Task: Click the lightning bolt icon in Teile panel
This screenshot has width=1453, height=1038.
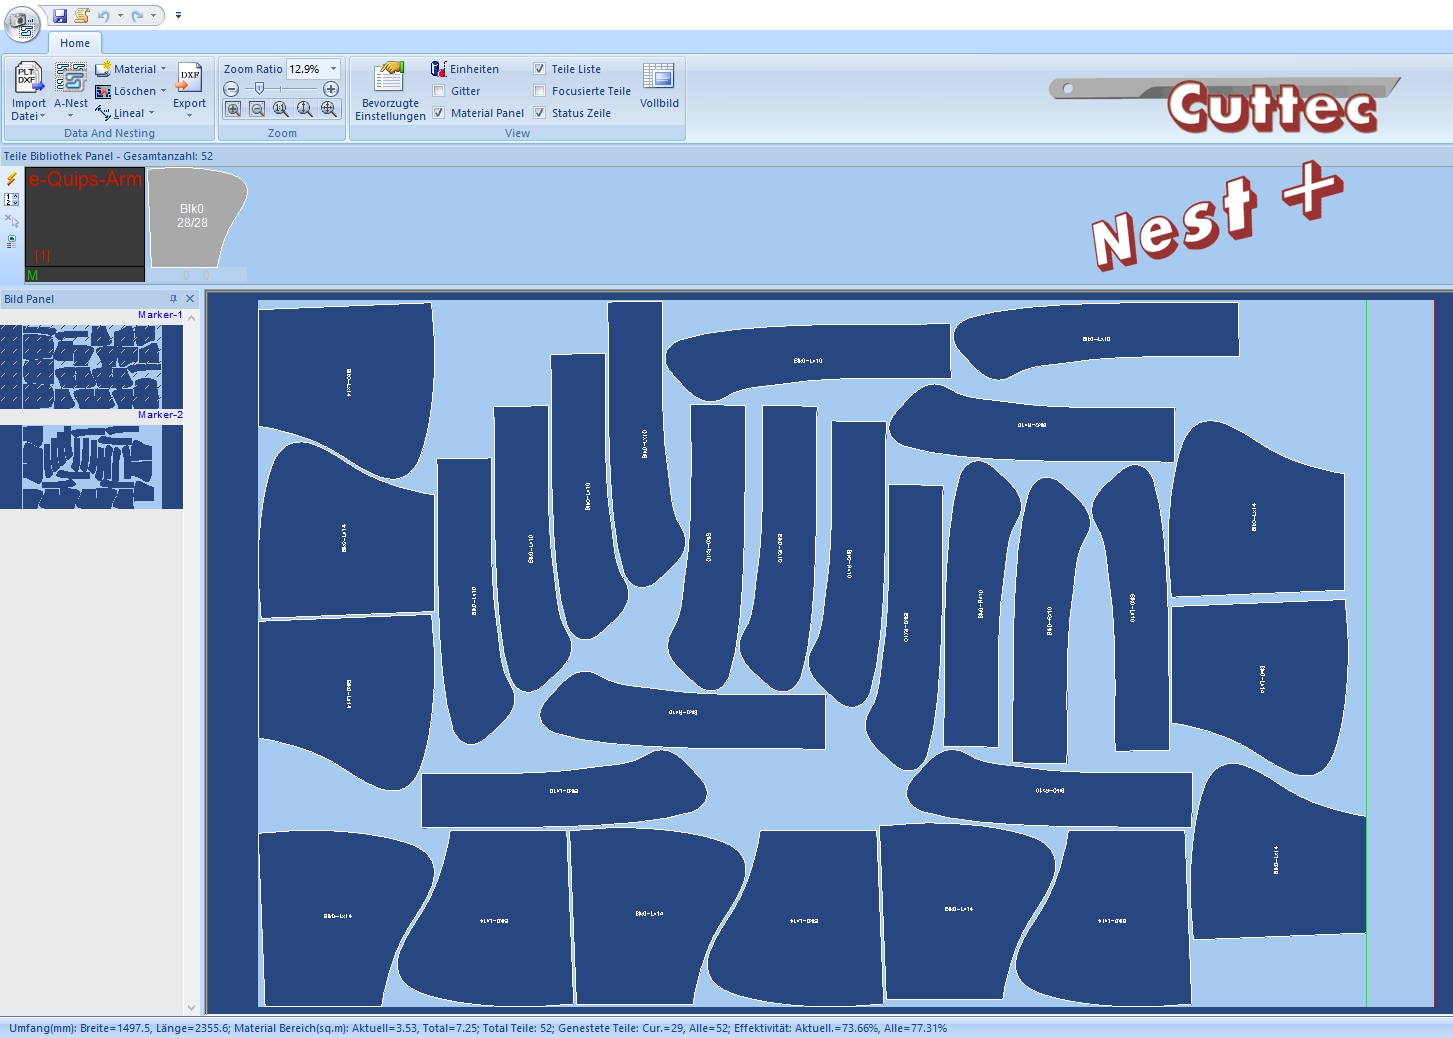Action: click(12, 179)
